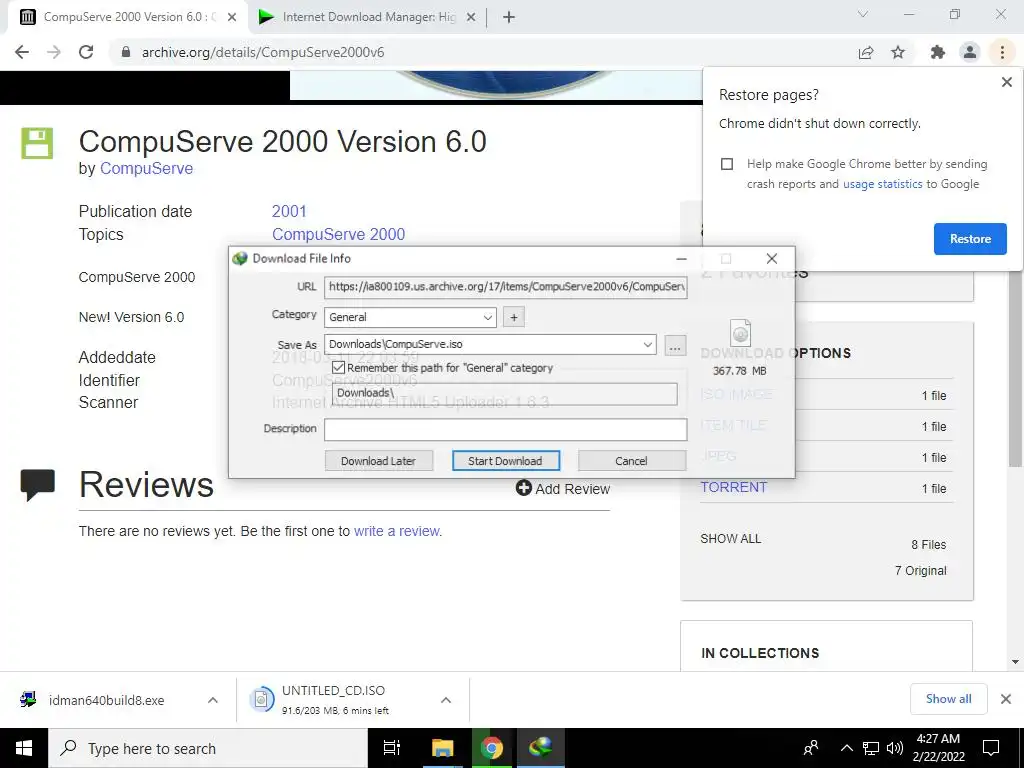Expand the Save As path dropdown arrow
This screenshot has height=768, width=1024.
[648, 345]
